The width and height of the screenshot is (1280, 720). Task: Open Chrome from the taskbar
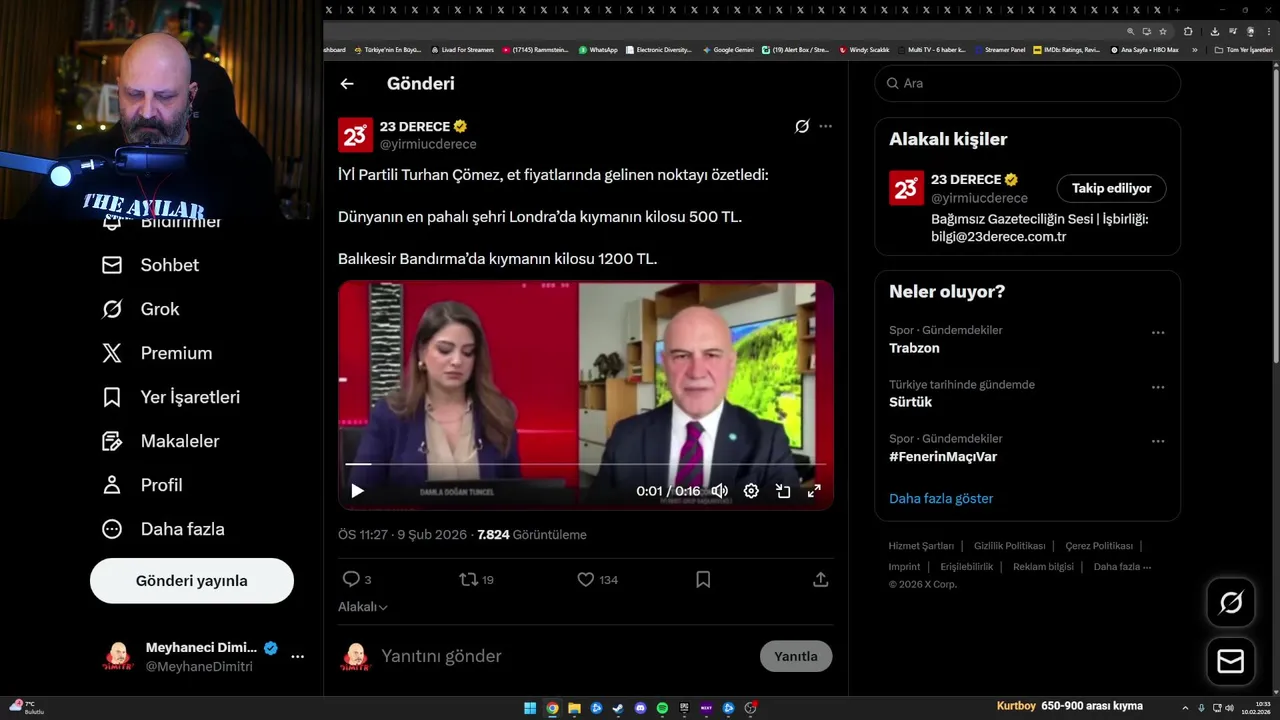click(x=552, y=708)
